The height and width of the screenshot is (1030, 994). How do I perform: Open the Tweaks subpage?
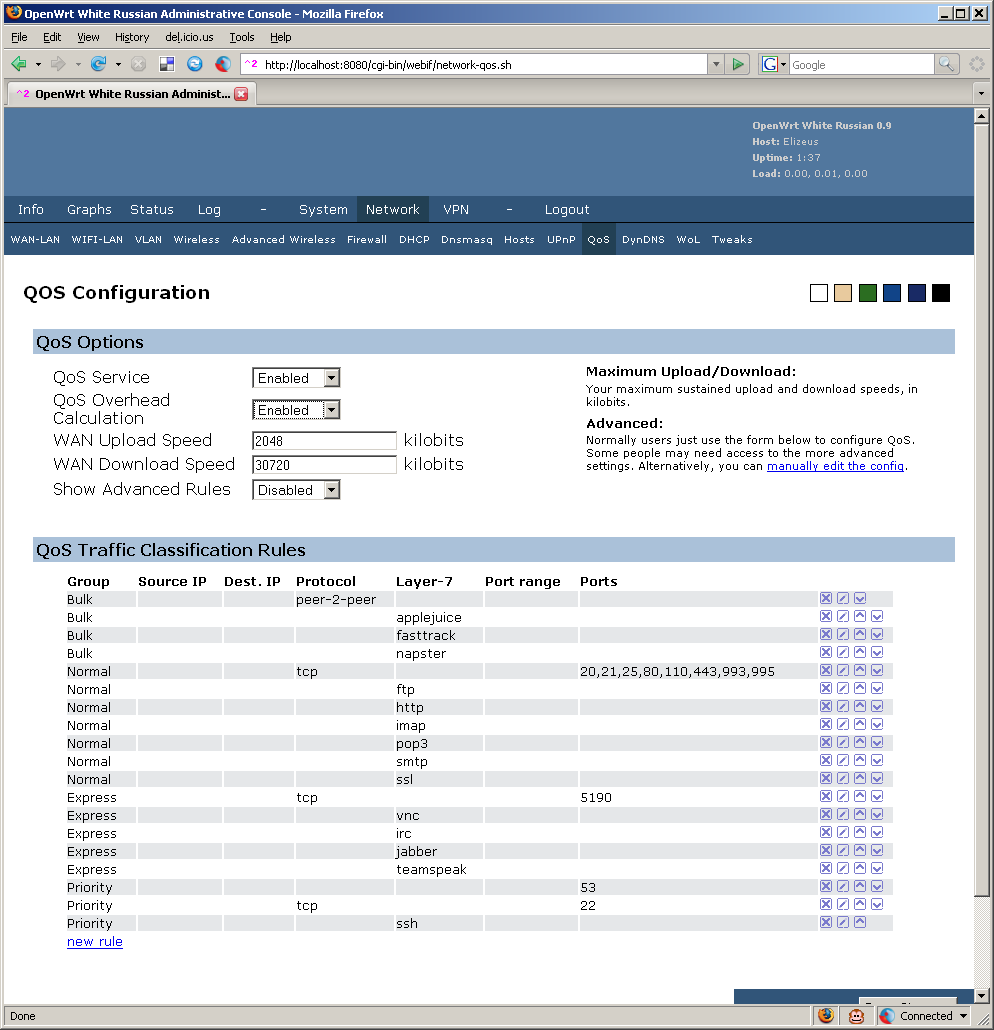point(732,240)
